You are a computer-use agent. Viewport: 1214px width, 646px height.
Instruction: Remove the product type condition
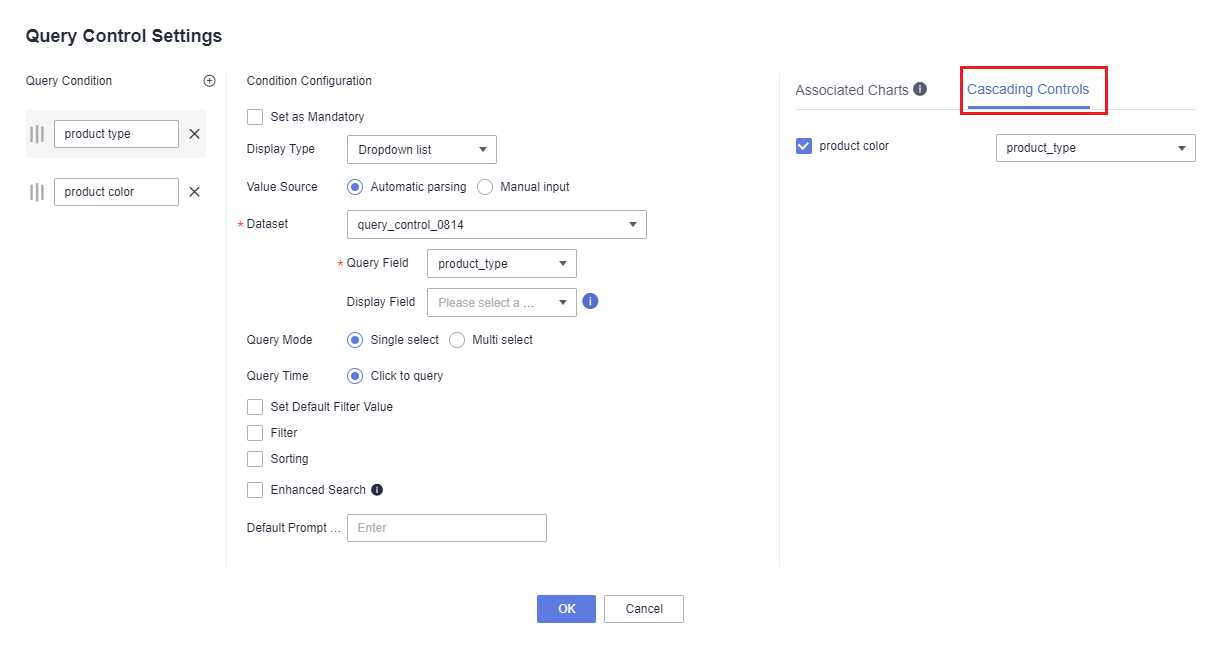coord(194,134)
